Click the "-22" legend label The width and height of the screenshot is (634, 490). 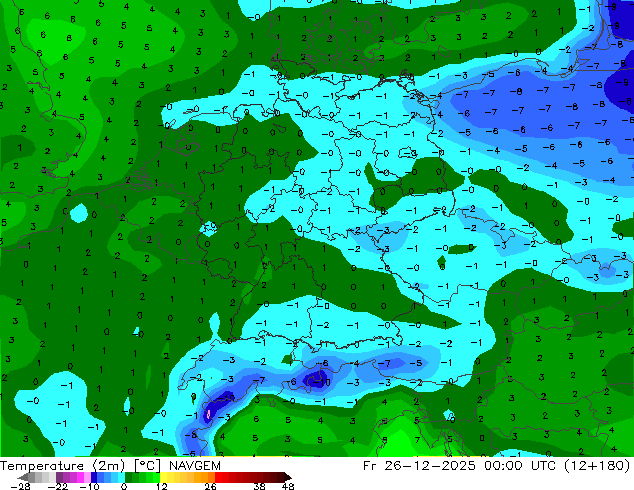click(x=57, y=486)
